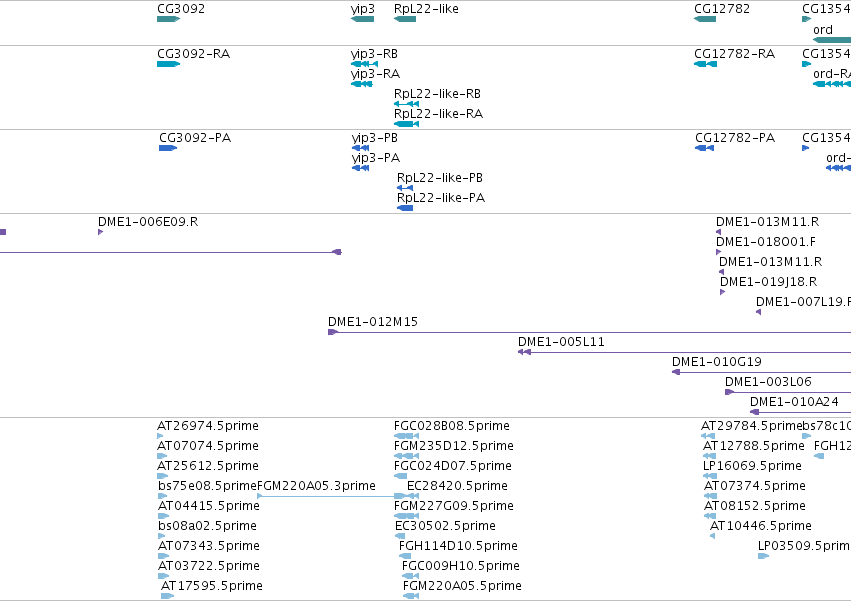Select the FGC028B08.5prime EST label
The width and height of the screenshot is (851, 601).
coord(452,426)
